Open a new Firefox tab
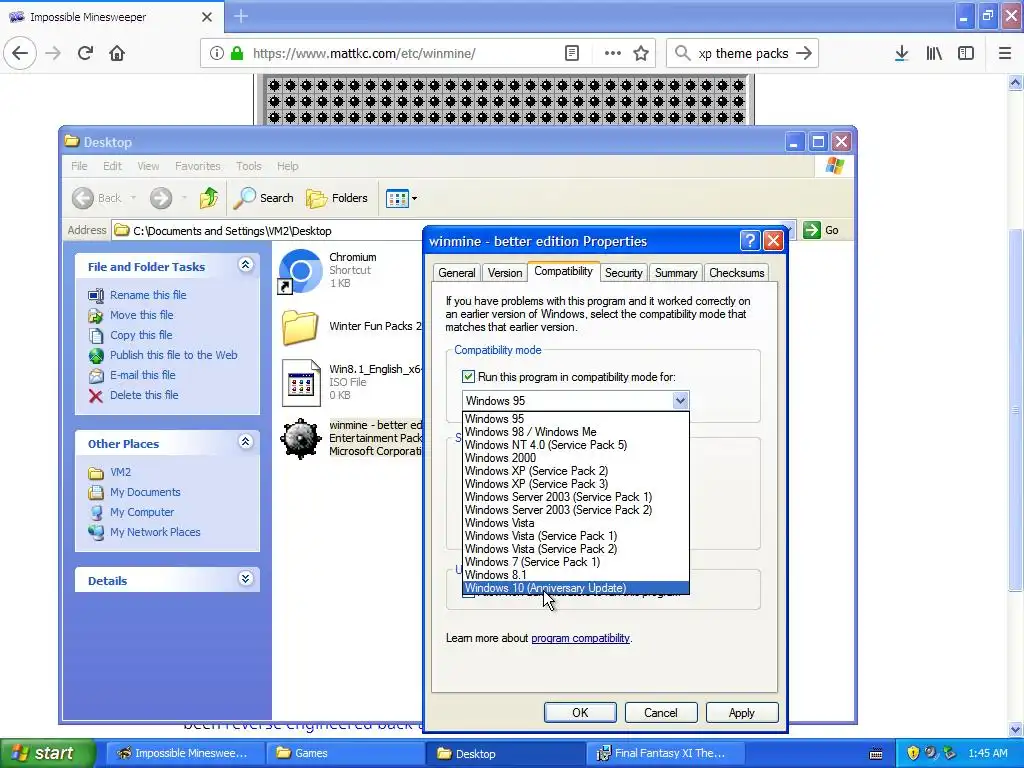1024x768 pixels. 240,16
